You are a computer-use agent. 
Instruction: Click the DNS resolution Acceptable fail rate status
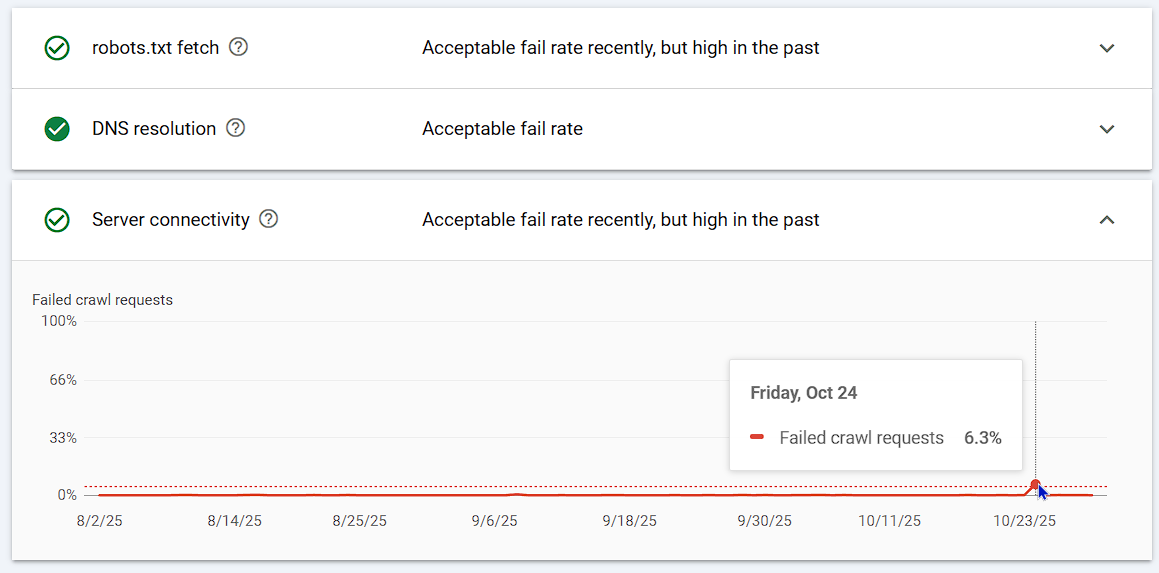502,129
